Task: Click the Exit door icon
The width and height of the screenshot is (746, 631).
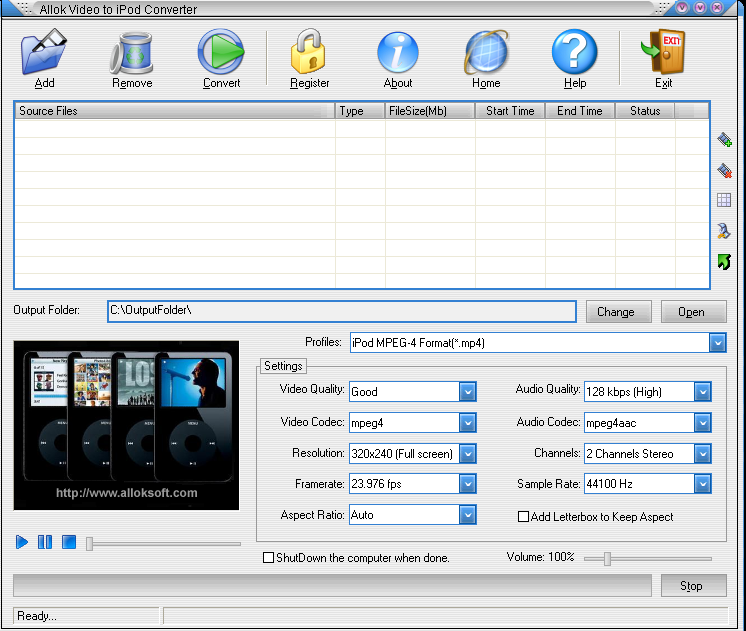Action: click(x=663, y=51)
